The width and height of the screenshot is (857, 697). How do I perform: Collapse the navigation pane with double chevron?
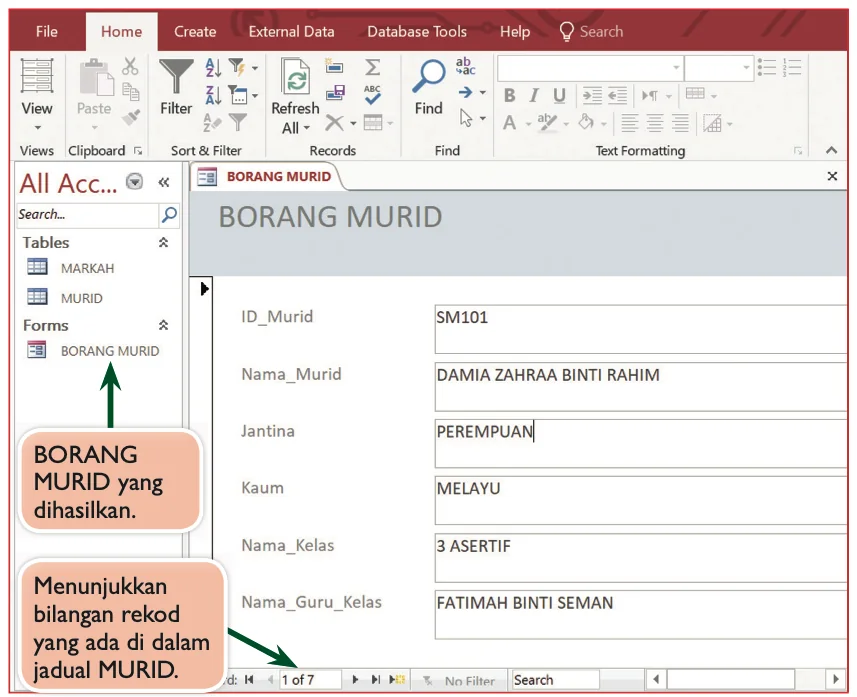tap(163, 182)
